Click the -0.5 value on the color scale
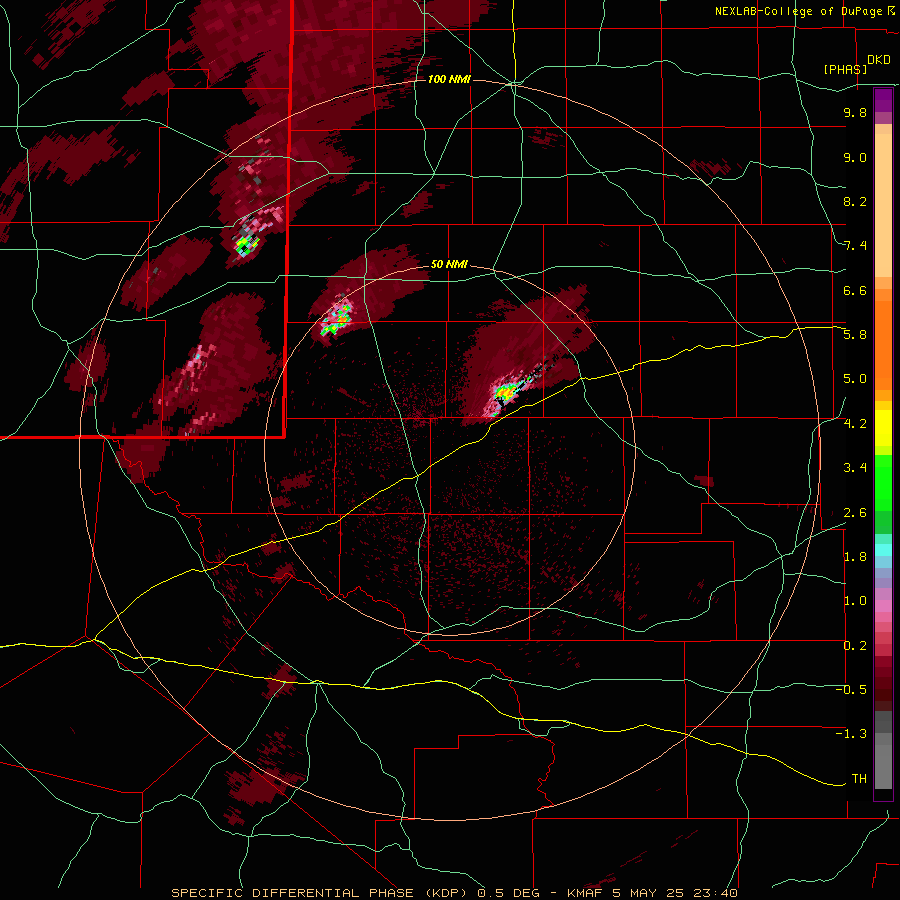The height and width of the screenshot is (900, 900). pyautogui.click(x=852, y=690)
